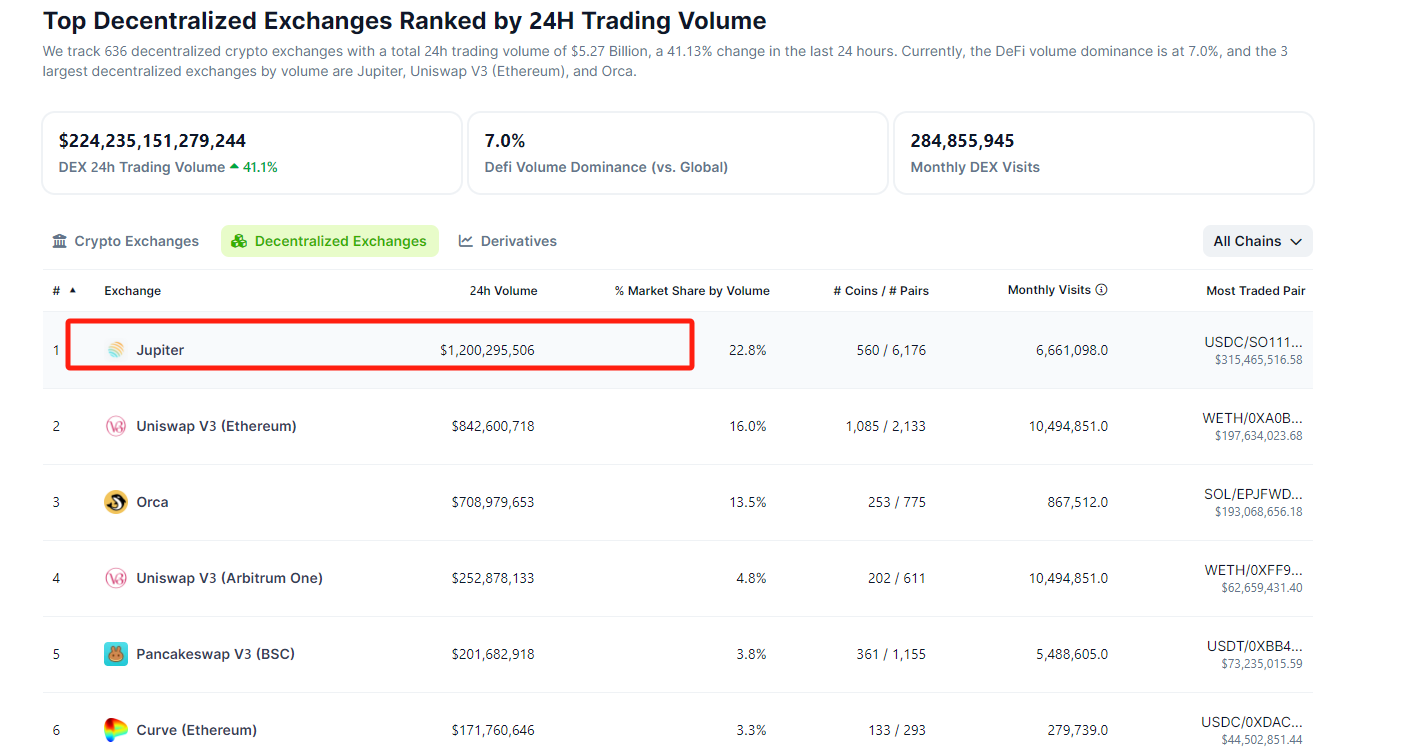Switch to the Crypto Exchanges tab
Screen dimensions: 1426x748
click(126, 241)
